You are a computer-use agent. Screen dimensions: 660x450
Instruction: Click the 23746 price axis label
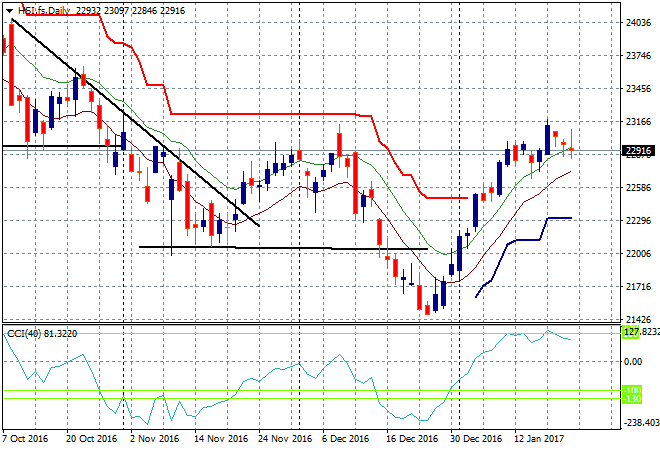pyautogui.click(x=639, y=56)
